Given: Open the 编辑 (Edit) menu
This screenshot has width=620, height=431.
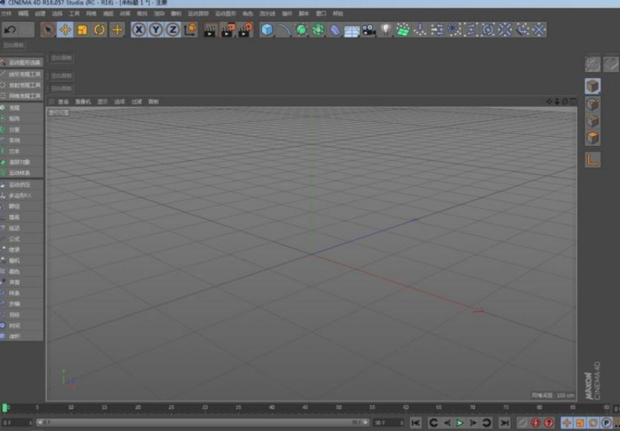Looking at the screenshot, I should click(23, 13).
